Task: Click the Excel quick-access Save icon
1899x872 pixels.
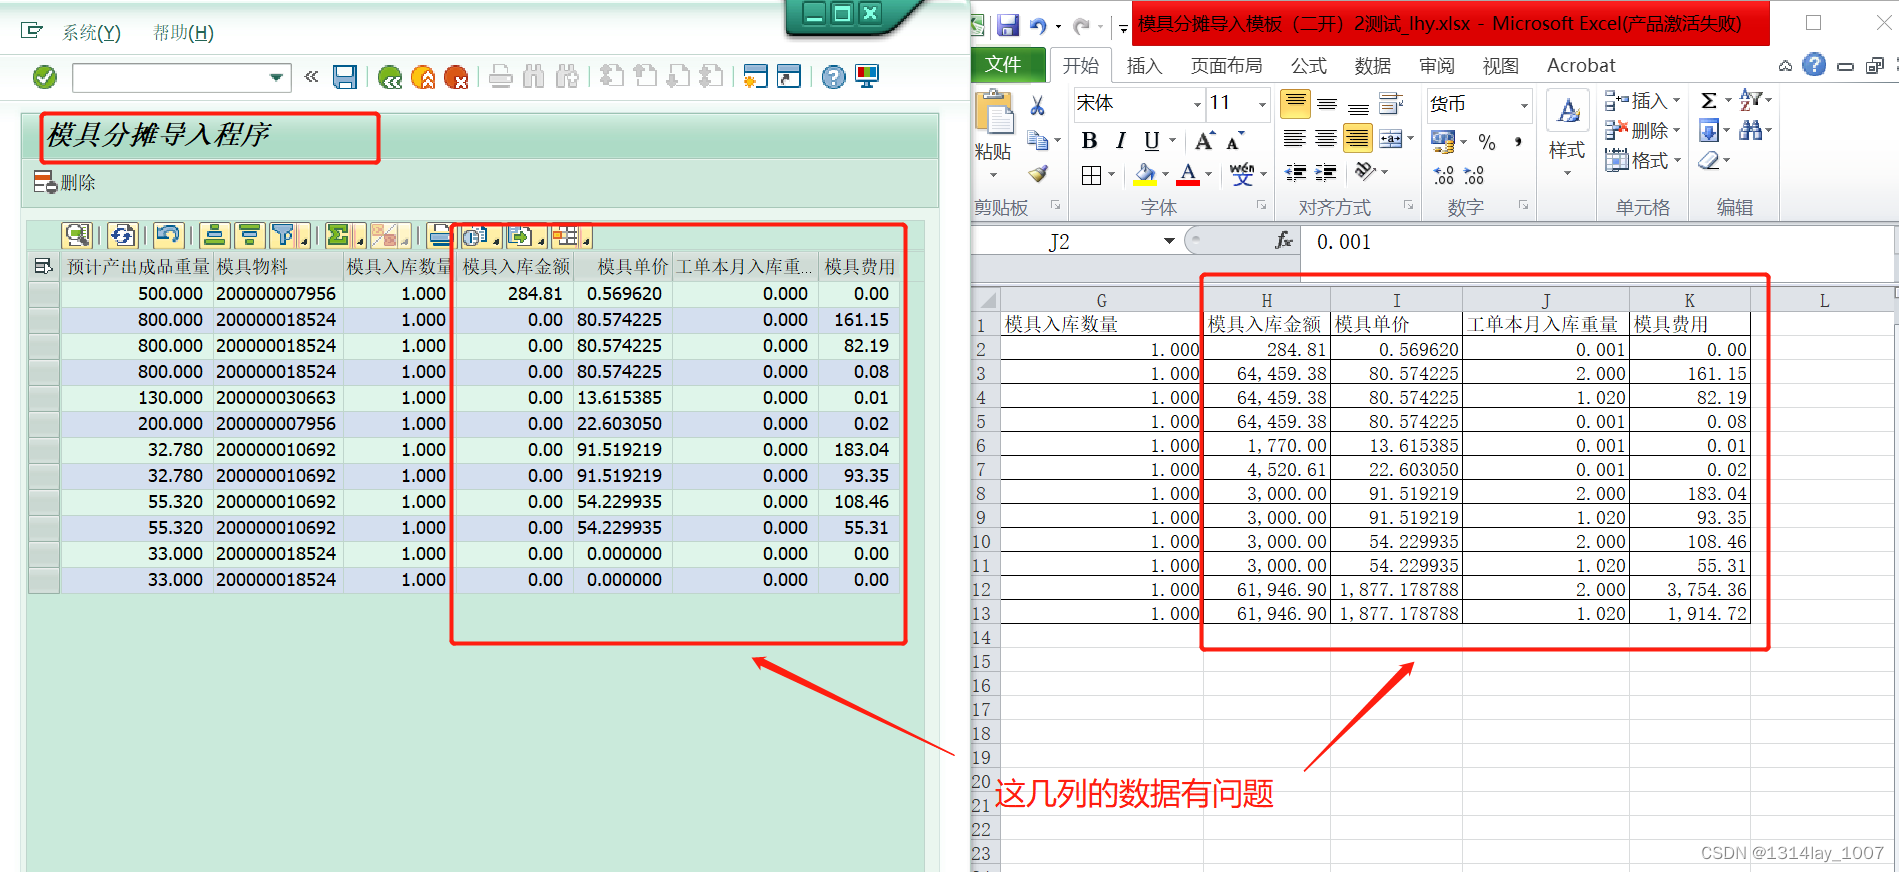Action: (1008, 25)
